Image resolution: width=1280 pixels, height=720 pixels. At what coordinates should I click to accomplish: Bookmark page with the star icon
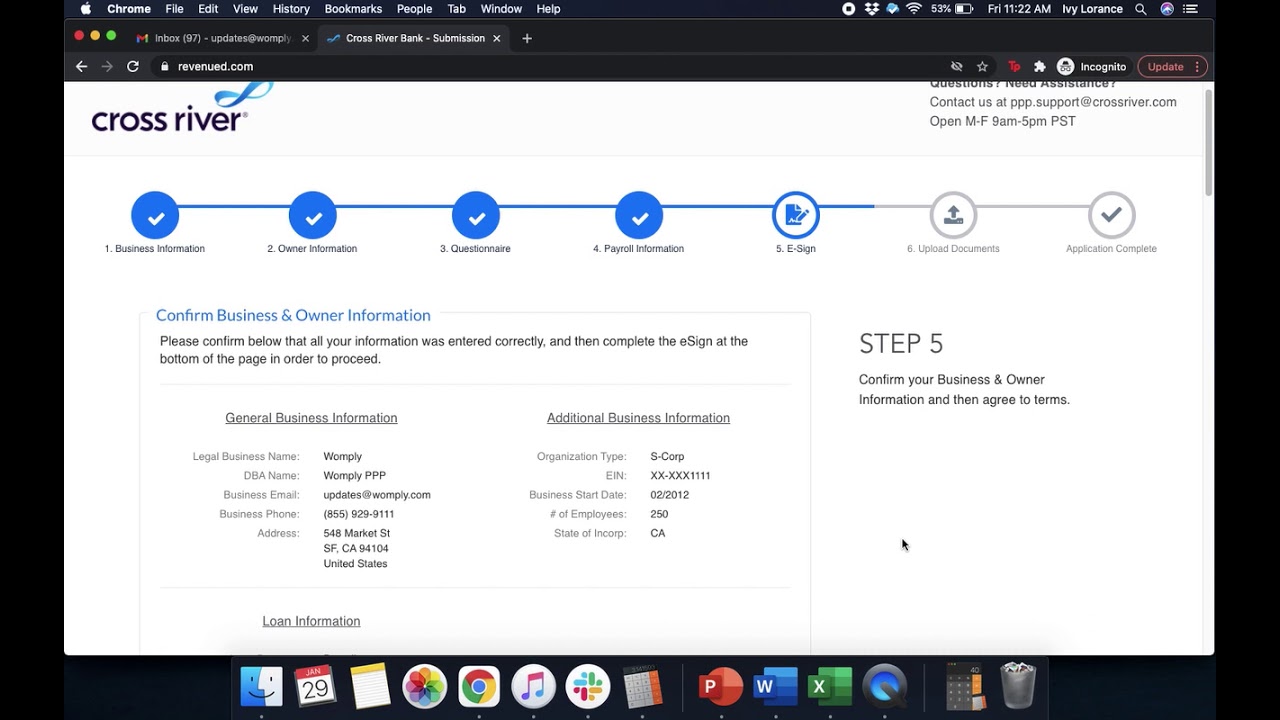pos(982,66)
